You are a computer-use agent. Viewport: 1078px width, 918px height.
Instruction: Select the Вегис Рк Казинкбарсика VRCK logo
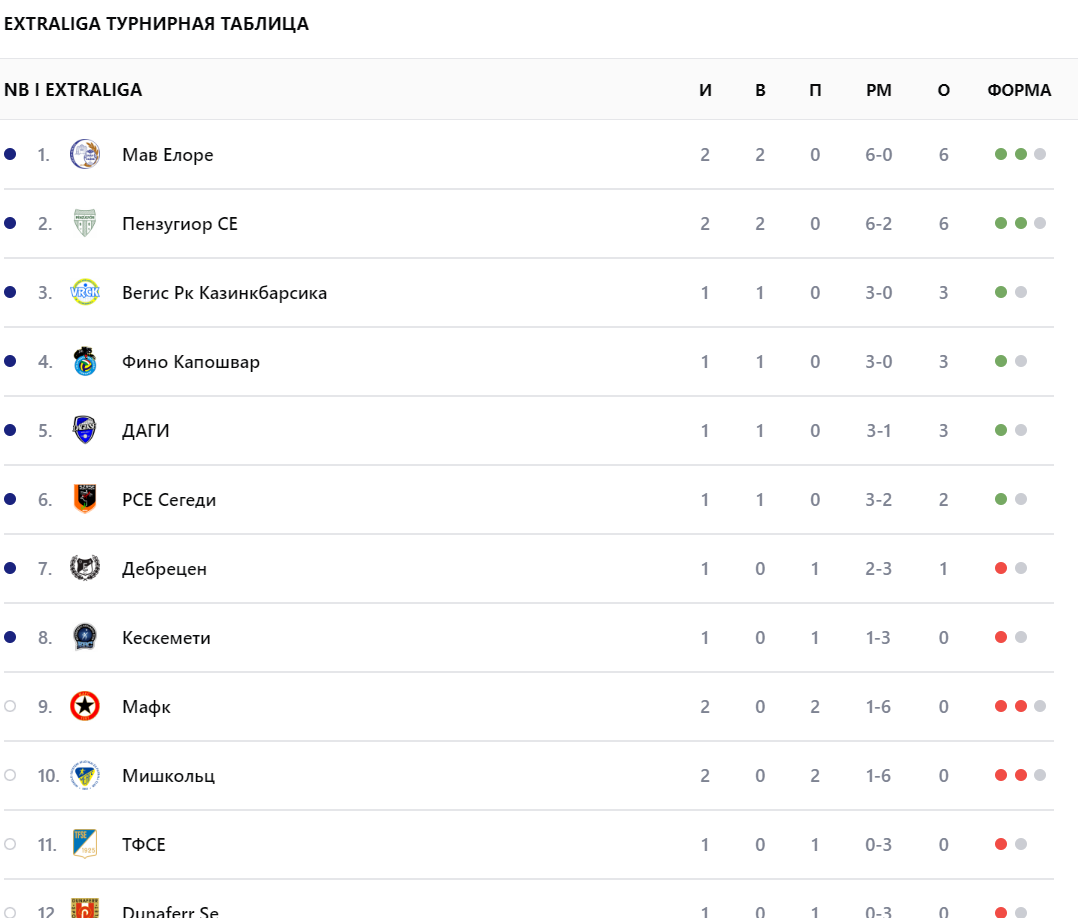(x=85, y=292)
